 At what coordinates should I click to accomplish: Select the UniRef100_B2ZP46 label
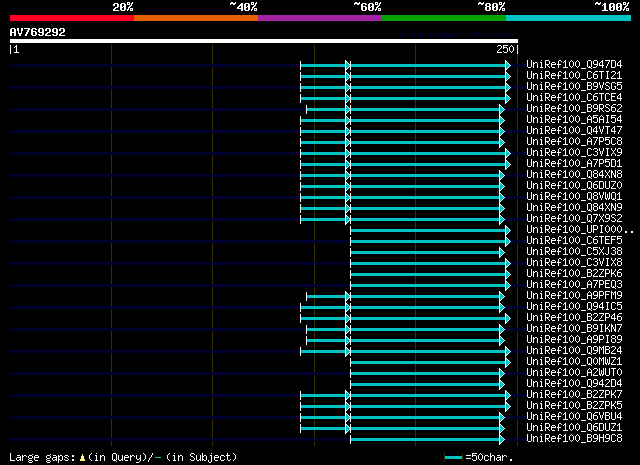[x=574, y=318]
